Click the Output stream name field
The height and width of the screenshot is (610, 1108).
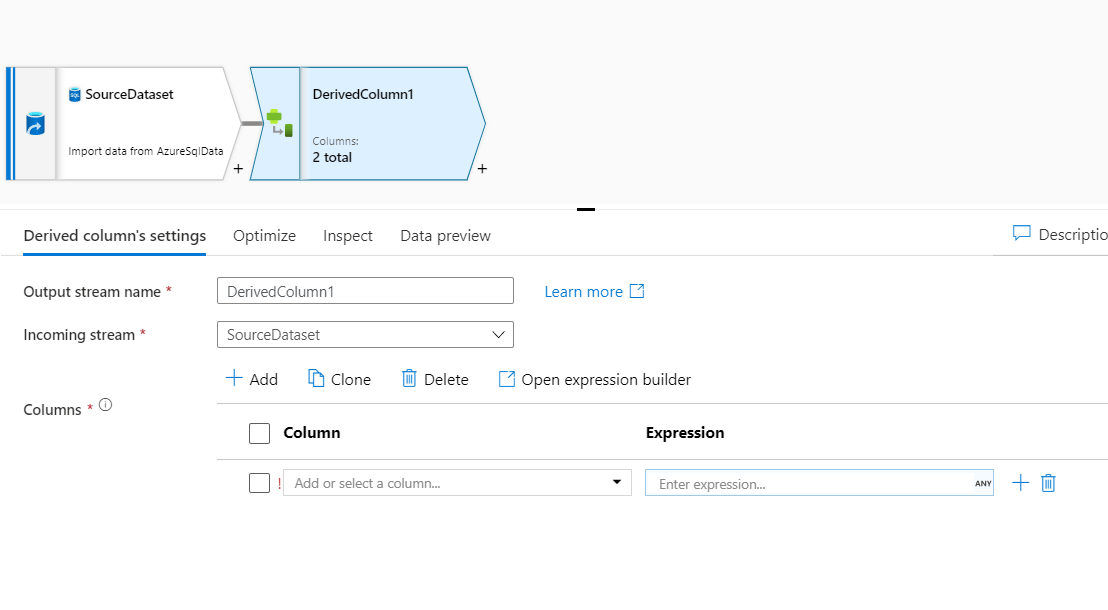(365, 291)
